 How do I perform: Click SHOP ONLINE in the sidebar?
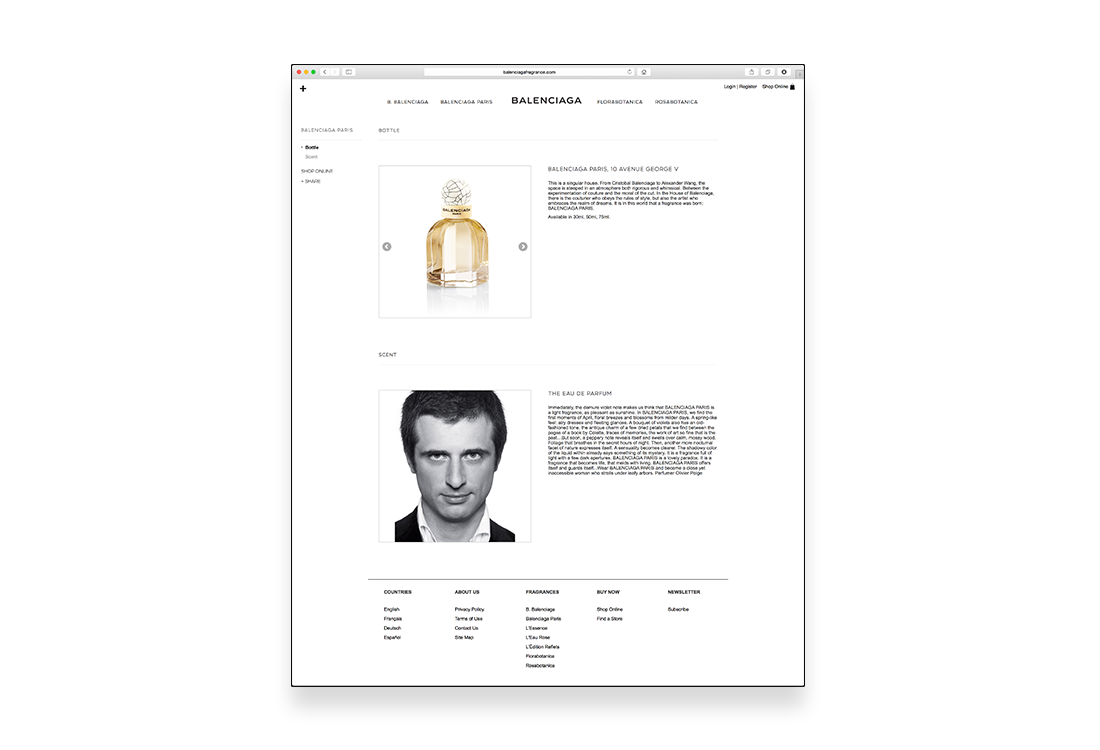coord(317,171)
